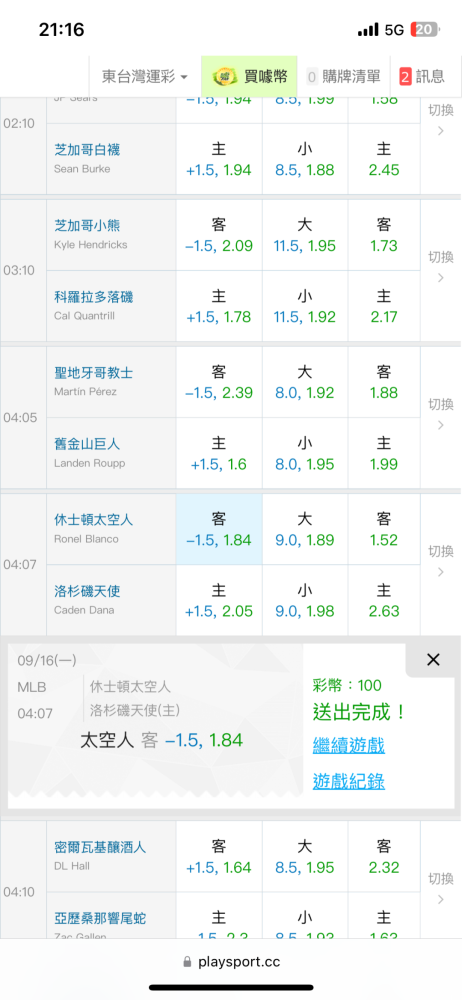Open 購牌清單 purchase list tab

point(343,77)
